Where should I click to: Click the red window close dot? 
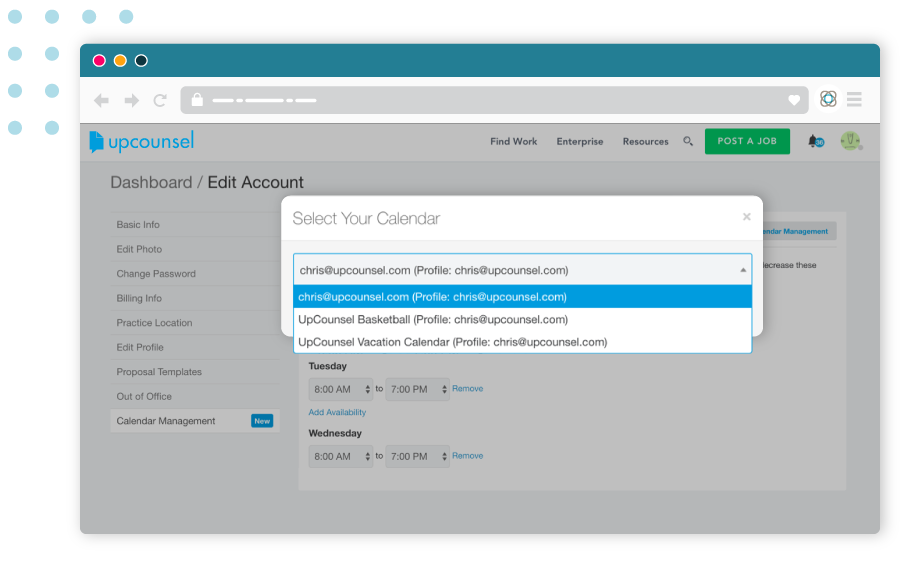(99, 60)
